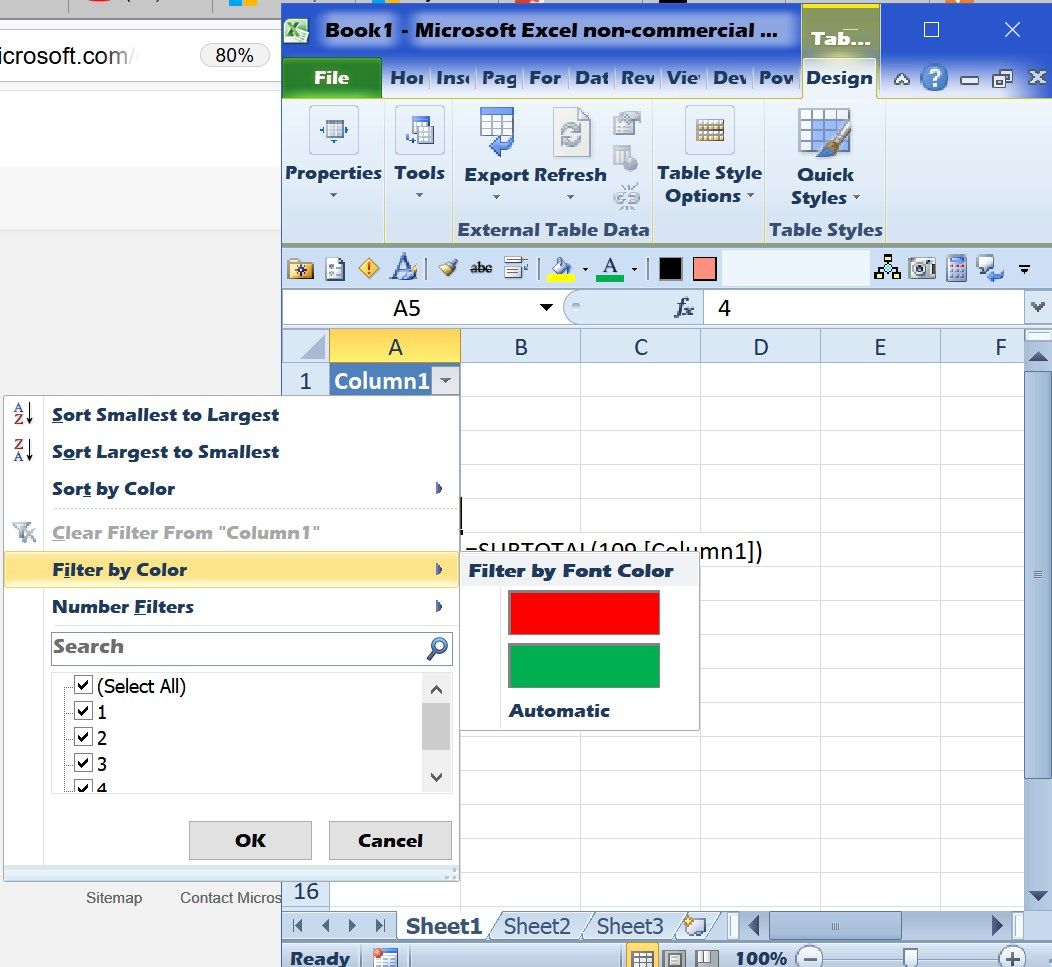
Task: Filter by the green font color swatch
Action: (x=584, y=666)
